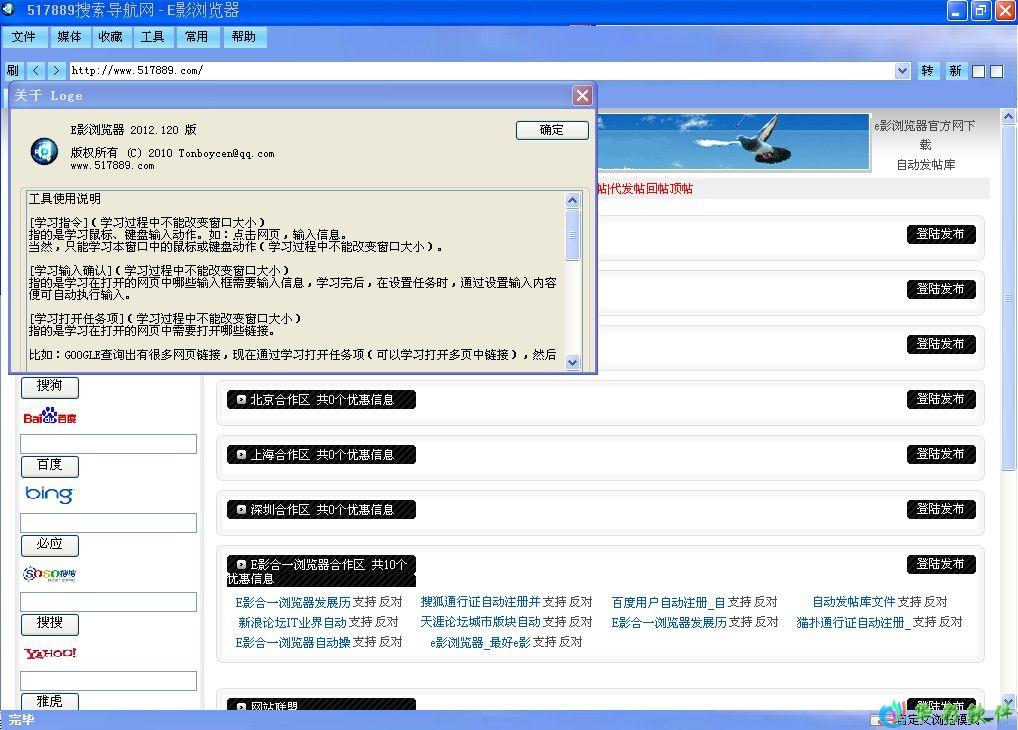Viewport: 1018px width, 730px height.
Task: Click the Bing search input field
Action: point(108,523)
